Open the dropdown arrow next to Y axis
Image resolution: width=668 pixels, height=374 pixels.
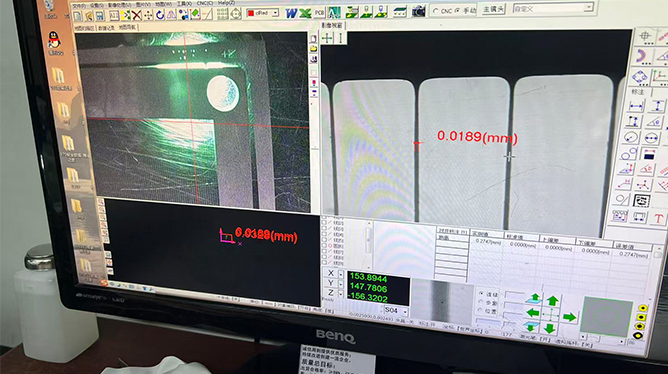341,284
